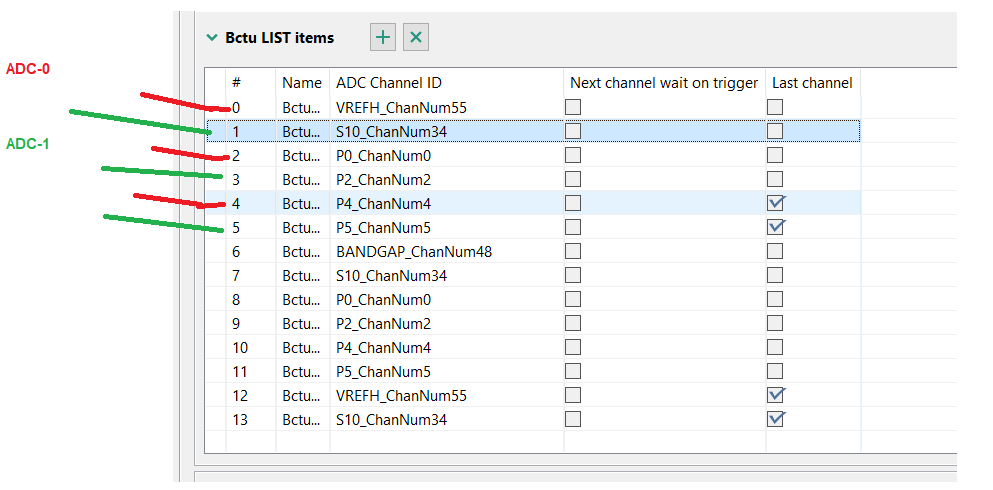Uncheck Last channel for row 4

pos(775,203)
